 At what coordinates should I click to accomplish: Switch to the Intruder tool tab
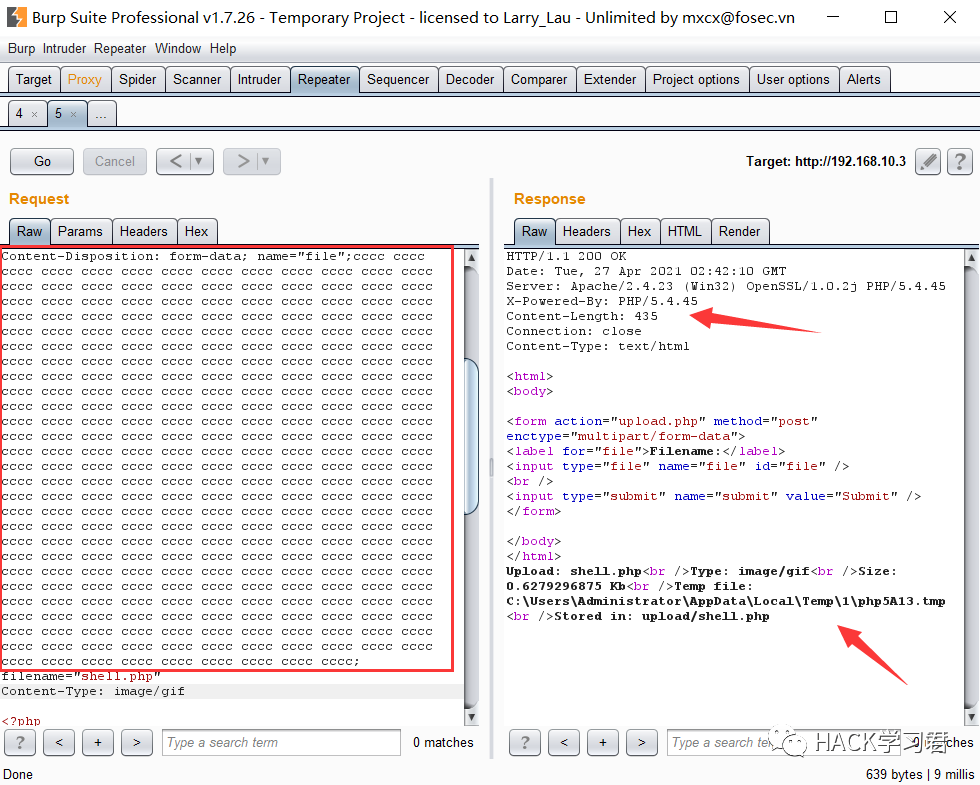(x=259, y=80)
